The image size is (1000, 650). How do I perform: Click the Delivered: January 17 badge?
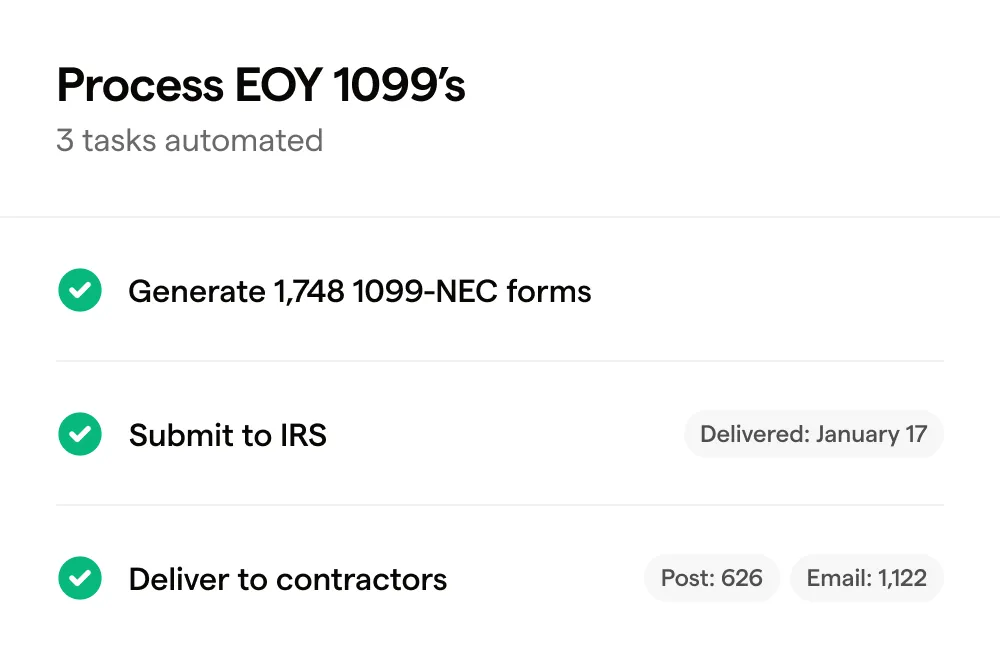pos(813,434)
